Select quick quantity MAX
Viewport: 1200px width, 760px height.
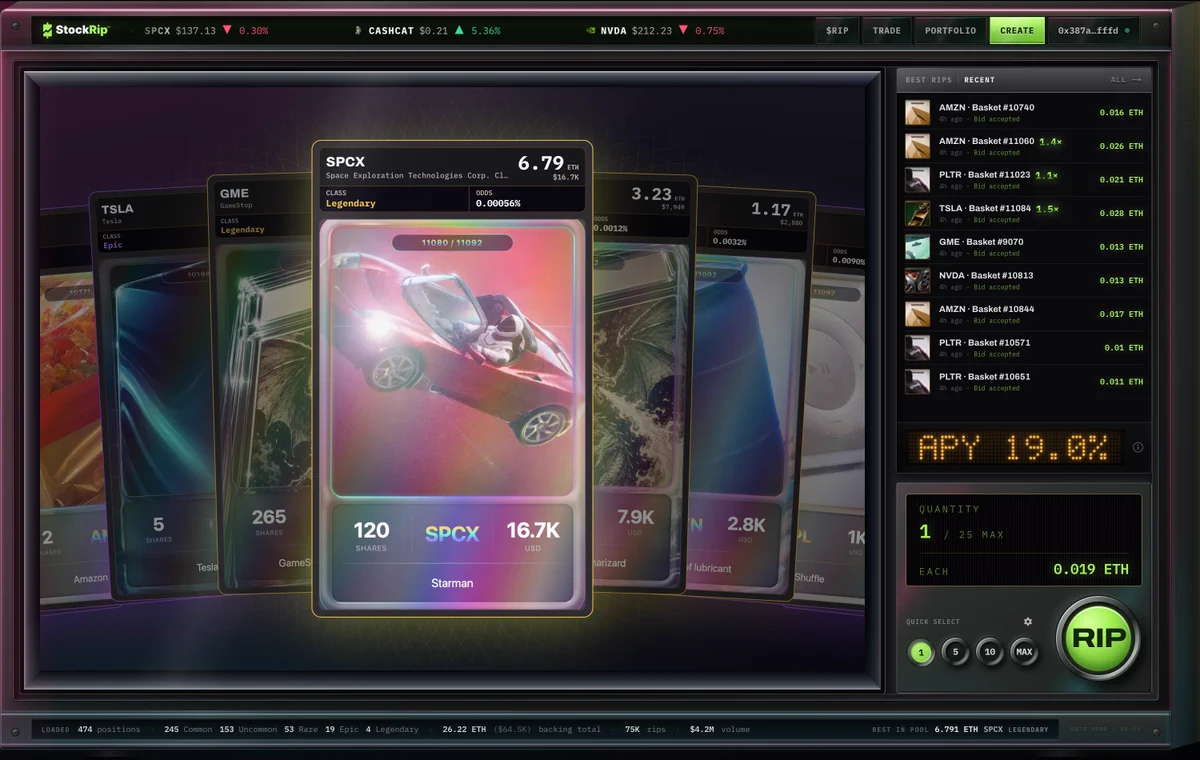(x=1024, y=653)
